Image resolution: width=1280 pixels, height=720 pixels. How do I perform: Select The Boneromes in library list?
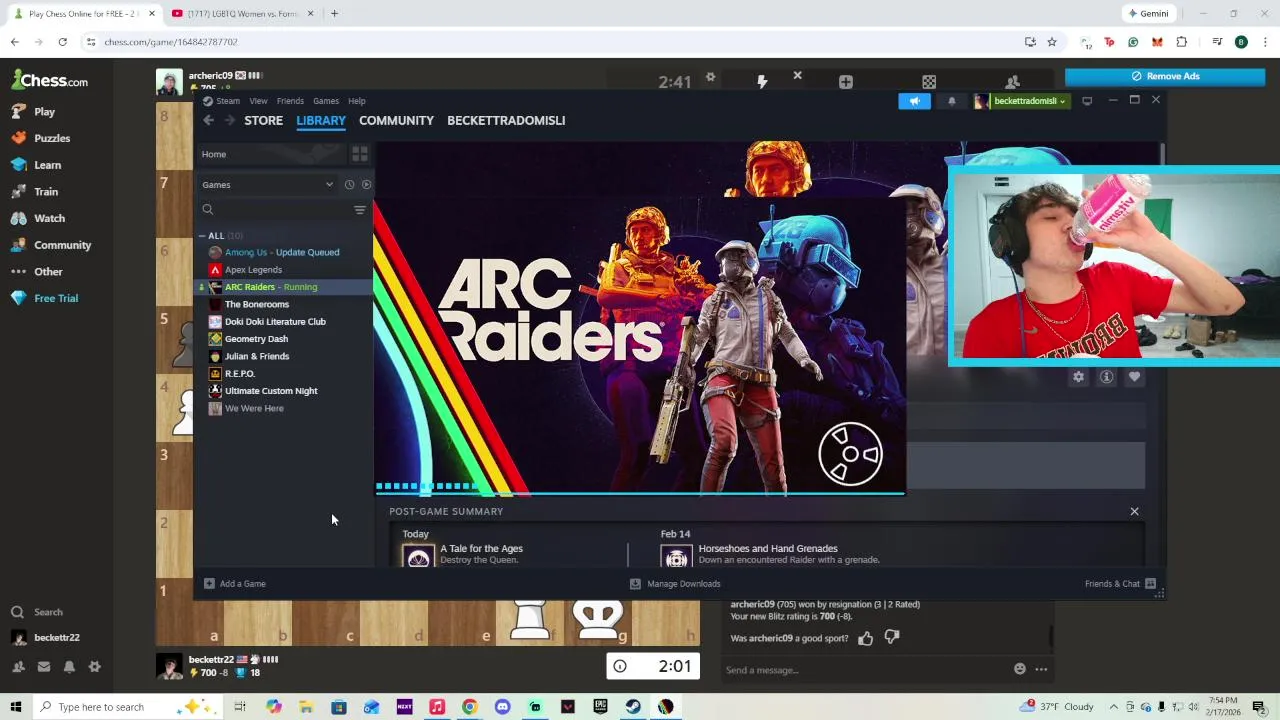(x=257, y=304)
